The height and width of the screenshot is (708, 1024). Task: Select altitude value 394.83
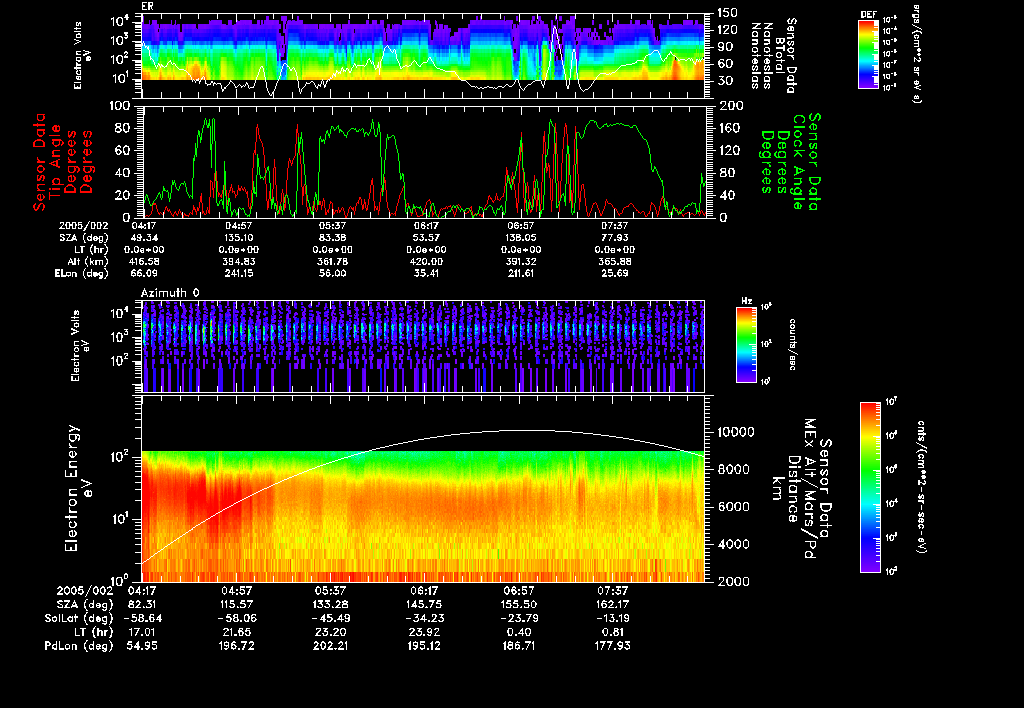238,261
